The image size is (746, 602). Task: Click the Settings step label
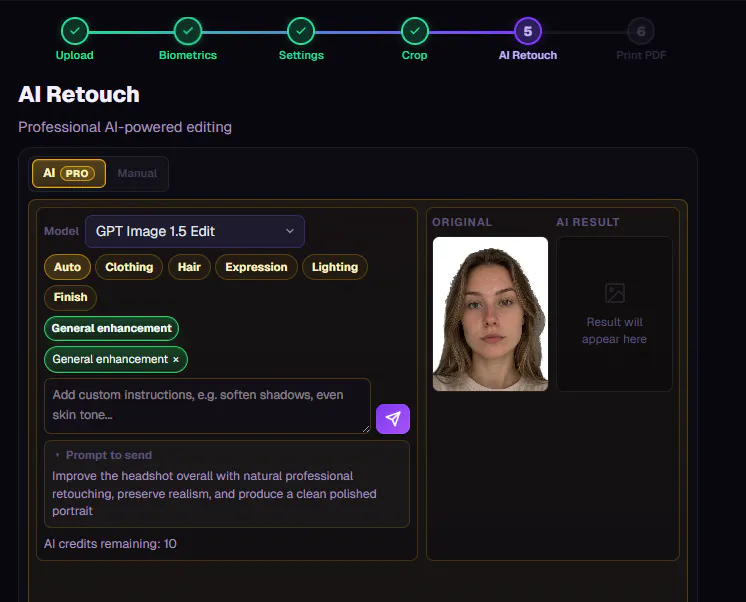coord(301,55)
